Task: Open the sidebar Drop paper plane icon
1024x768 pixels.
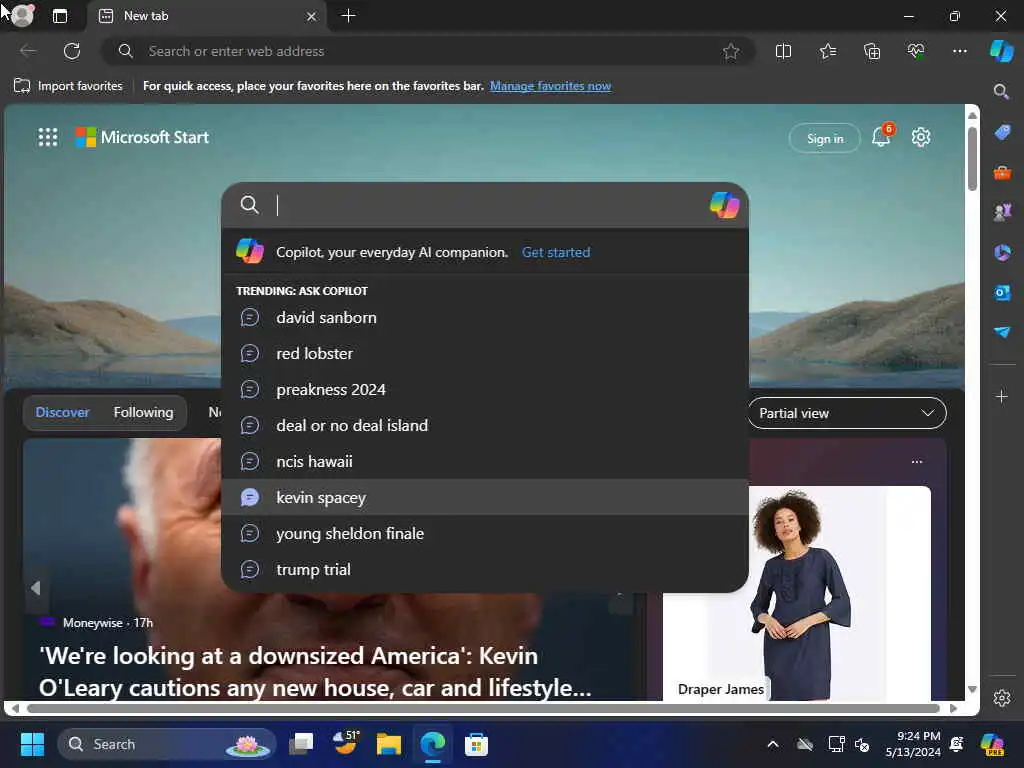Action: [1002, 332]
